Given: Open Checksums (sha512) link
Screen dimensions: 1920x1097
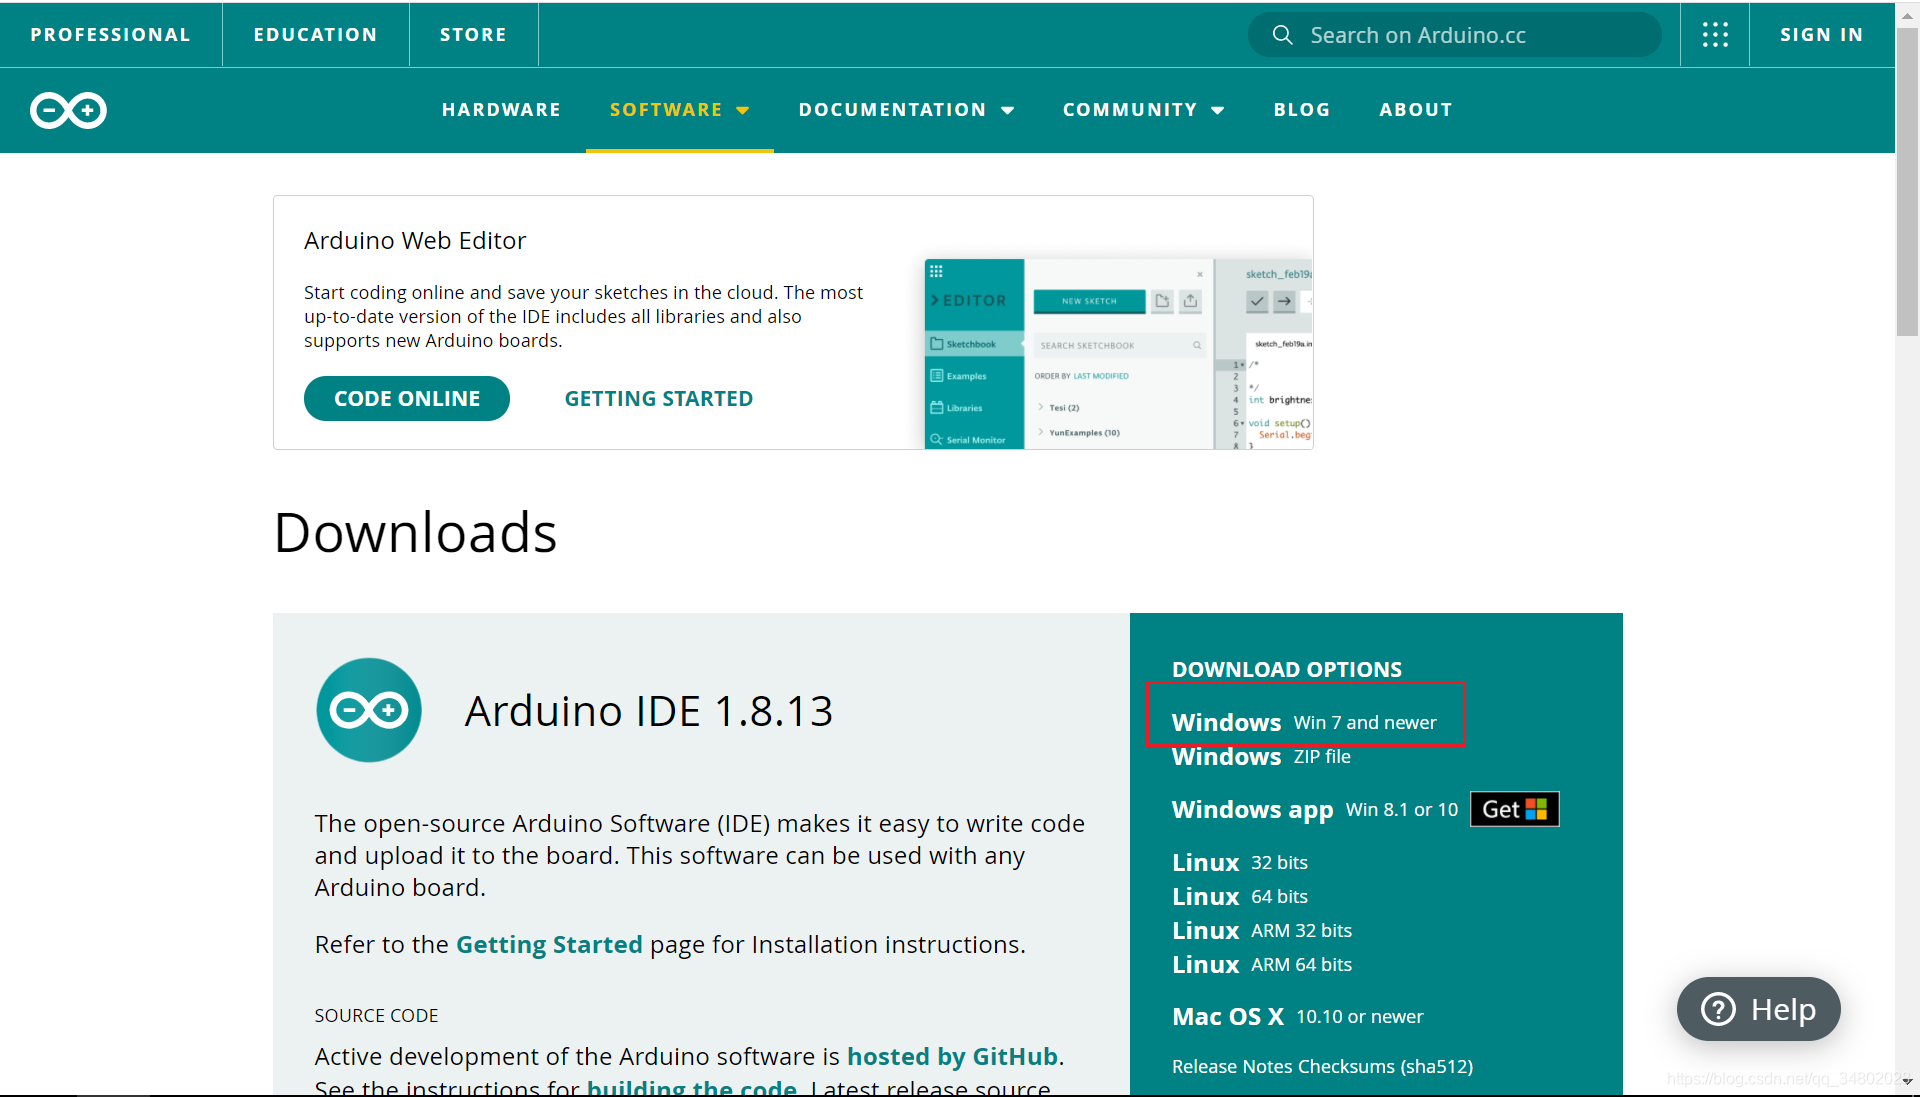Looking at the screenshot, I should 1384,1066.
